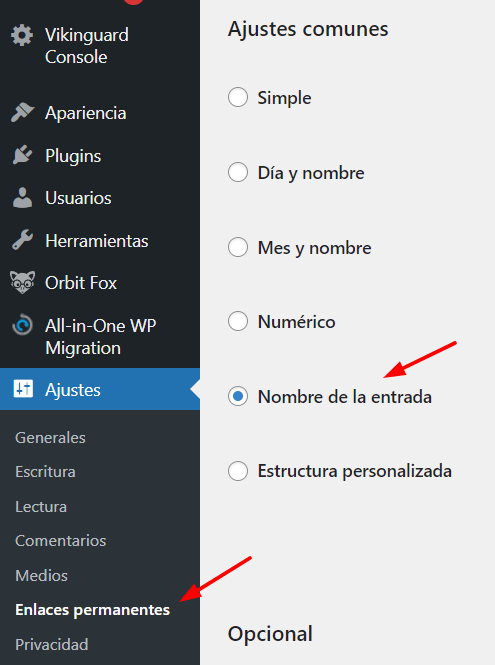The height and width of the screenshot is (665, 495).
Task: Go to Medios settings
Action: point(42,576)
